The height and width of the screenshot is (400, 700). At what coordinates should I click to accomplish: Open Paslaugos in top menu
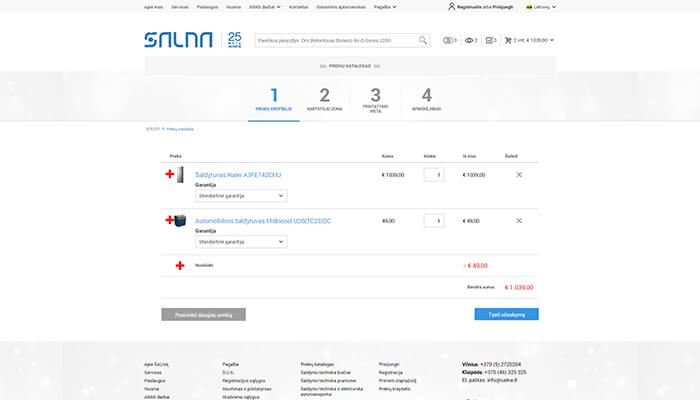point(207,7)
